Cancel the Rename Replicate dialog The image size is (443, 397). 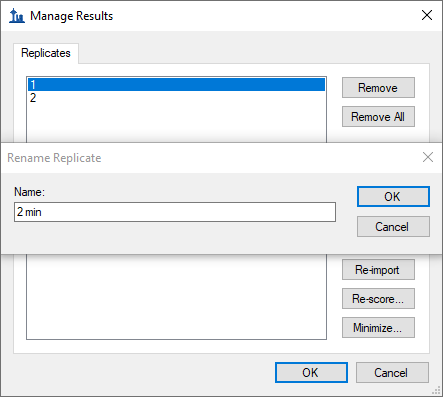coord(393,227)
